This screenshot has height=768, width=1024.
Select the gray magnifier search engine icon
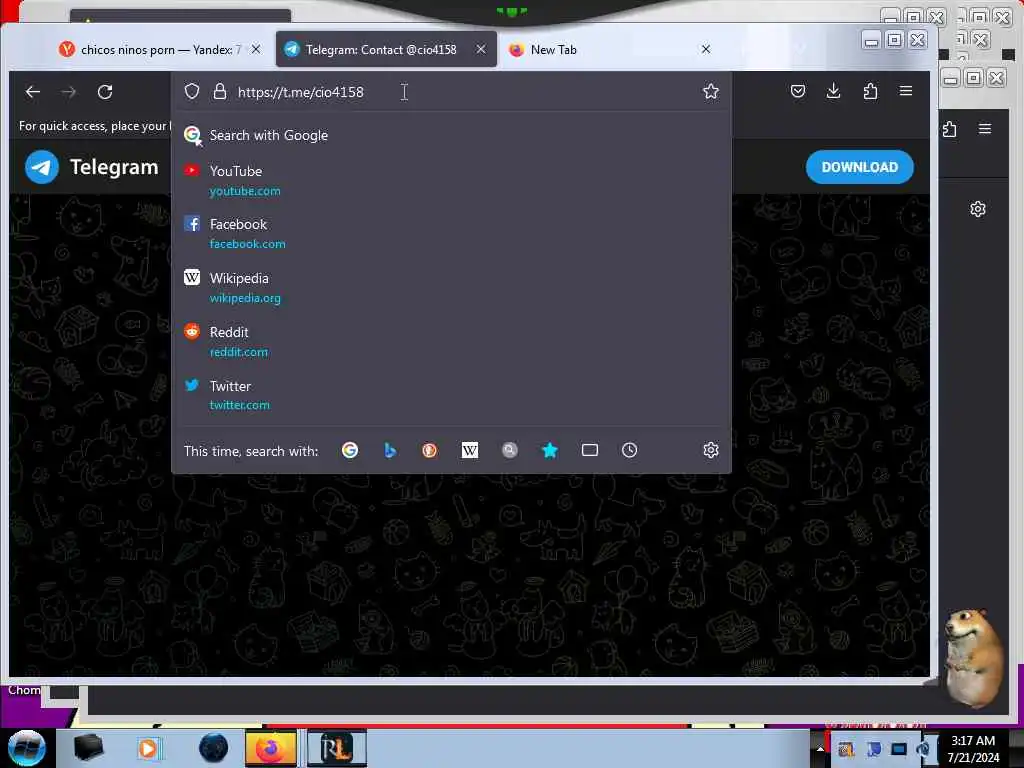click(509, 450)
